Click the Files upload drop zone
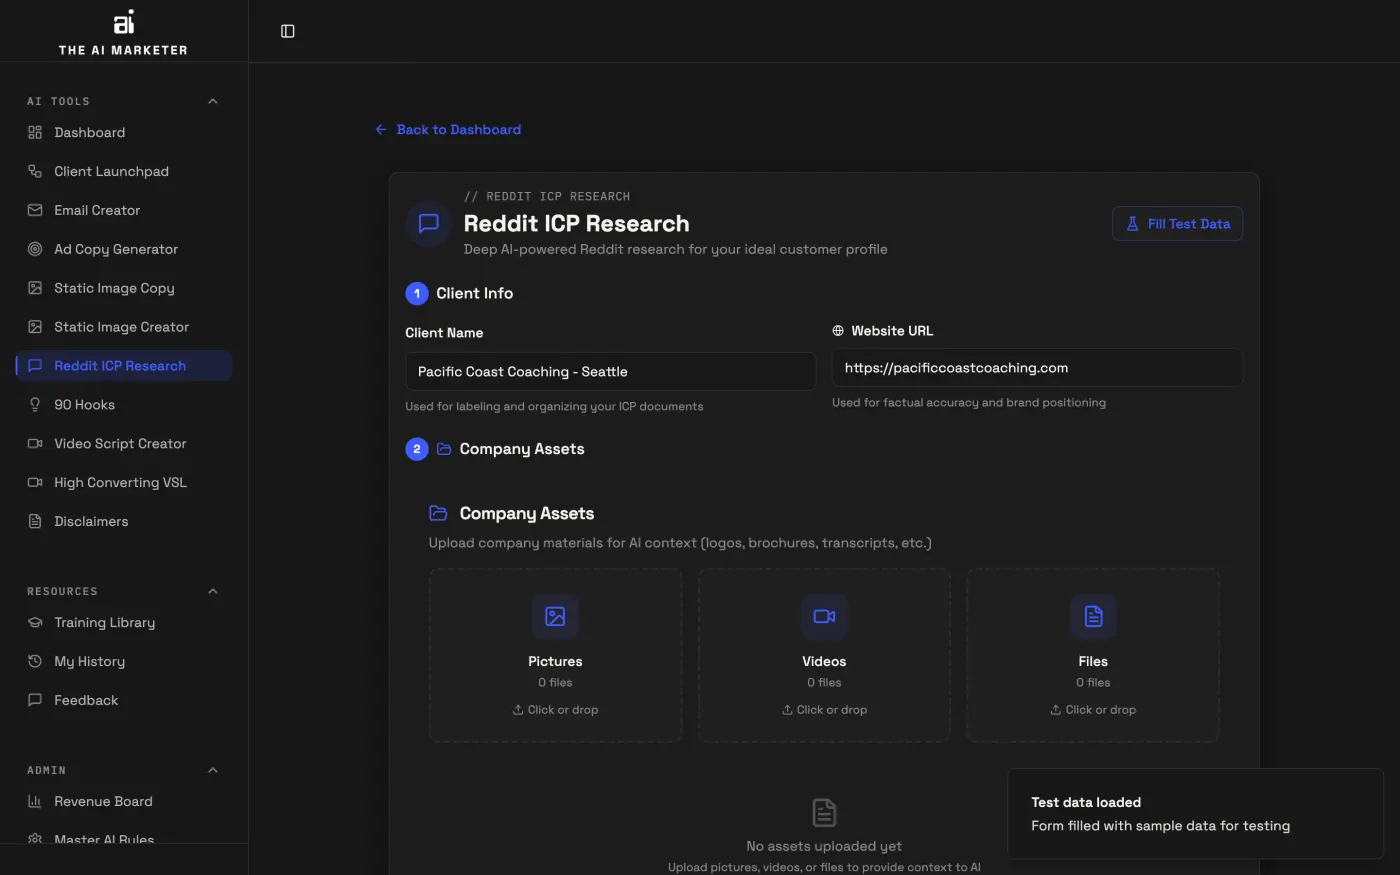 1093,655
